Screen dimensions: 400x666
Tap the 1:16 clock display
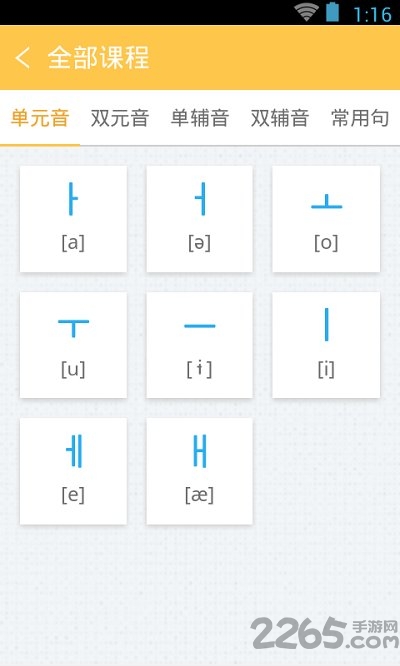coord(372,14)
